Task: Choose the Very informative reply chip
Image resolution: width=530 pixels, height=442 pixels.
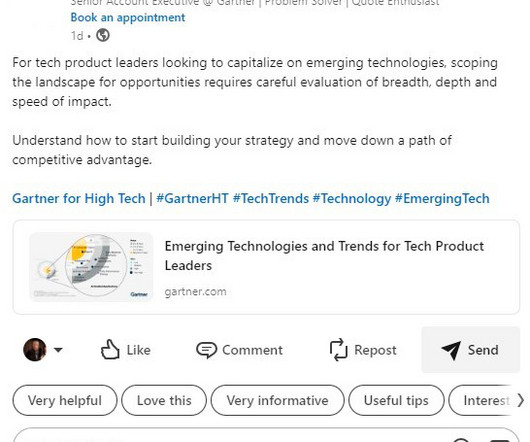Action: (x=278, y=400)
